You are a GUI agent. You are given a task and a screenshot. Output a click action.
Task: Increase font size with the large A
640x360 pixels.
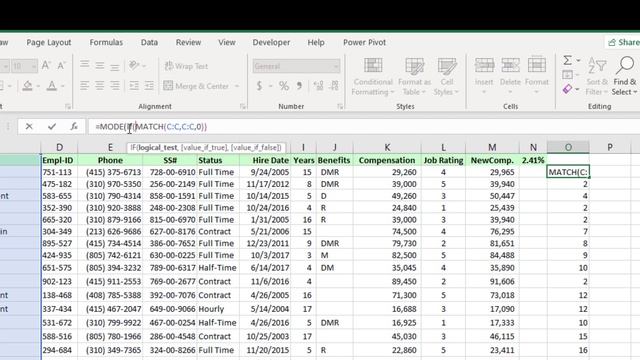pos(46,66)
